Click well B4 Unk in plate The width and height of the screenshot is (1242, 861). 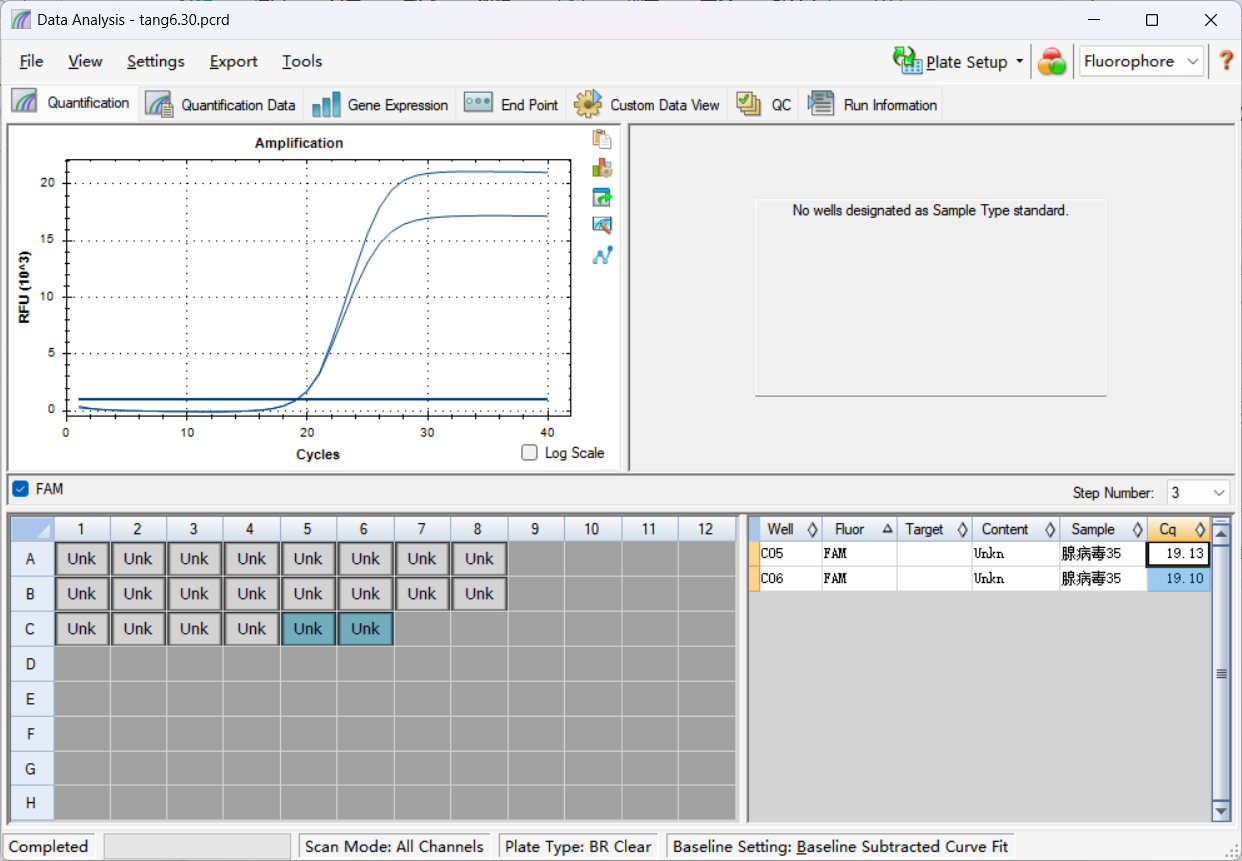click(252, 594)
